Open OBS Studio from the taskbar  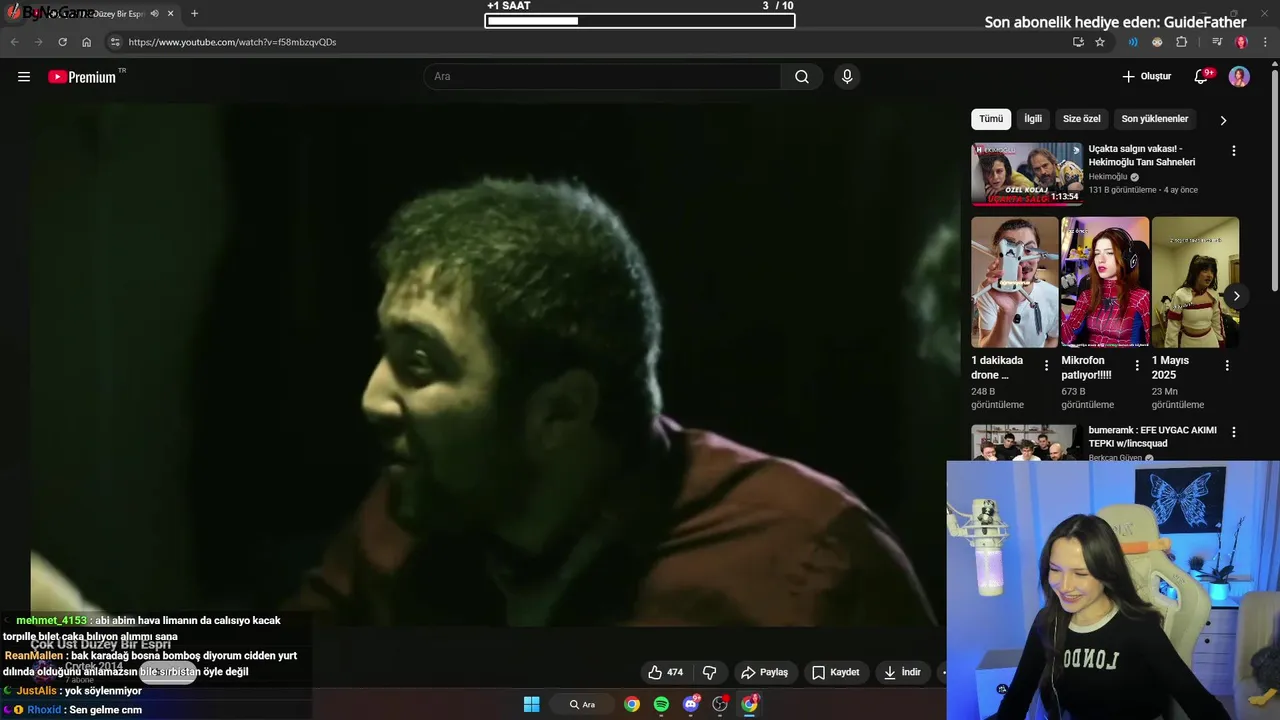tap(720, 704)
